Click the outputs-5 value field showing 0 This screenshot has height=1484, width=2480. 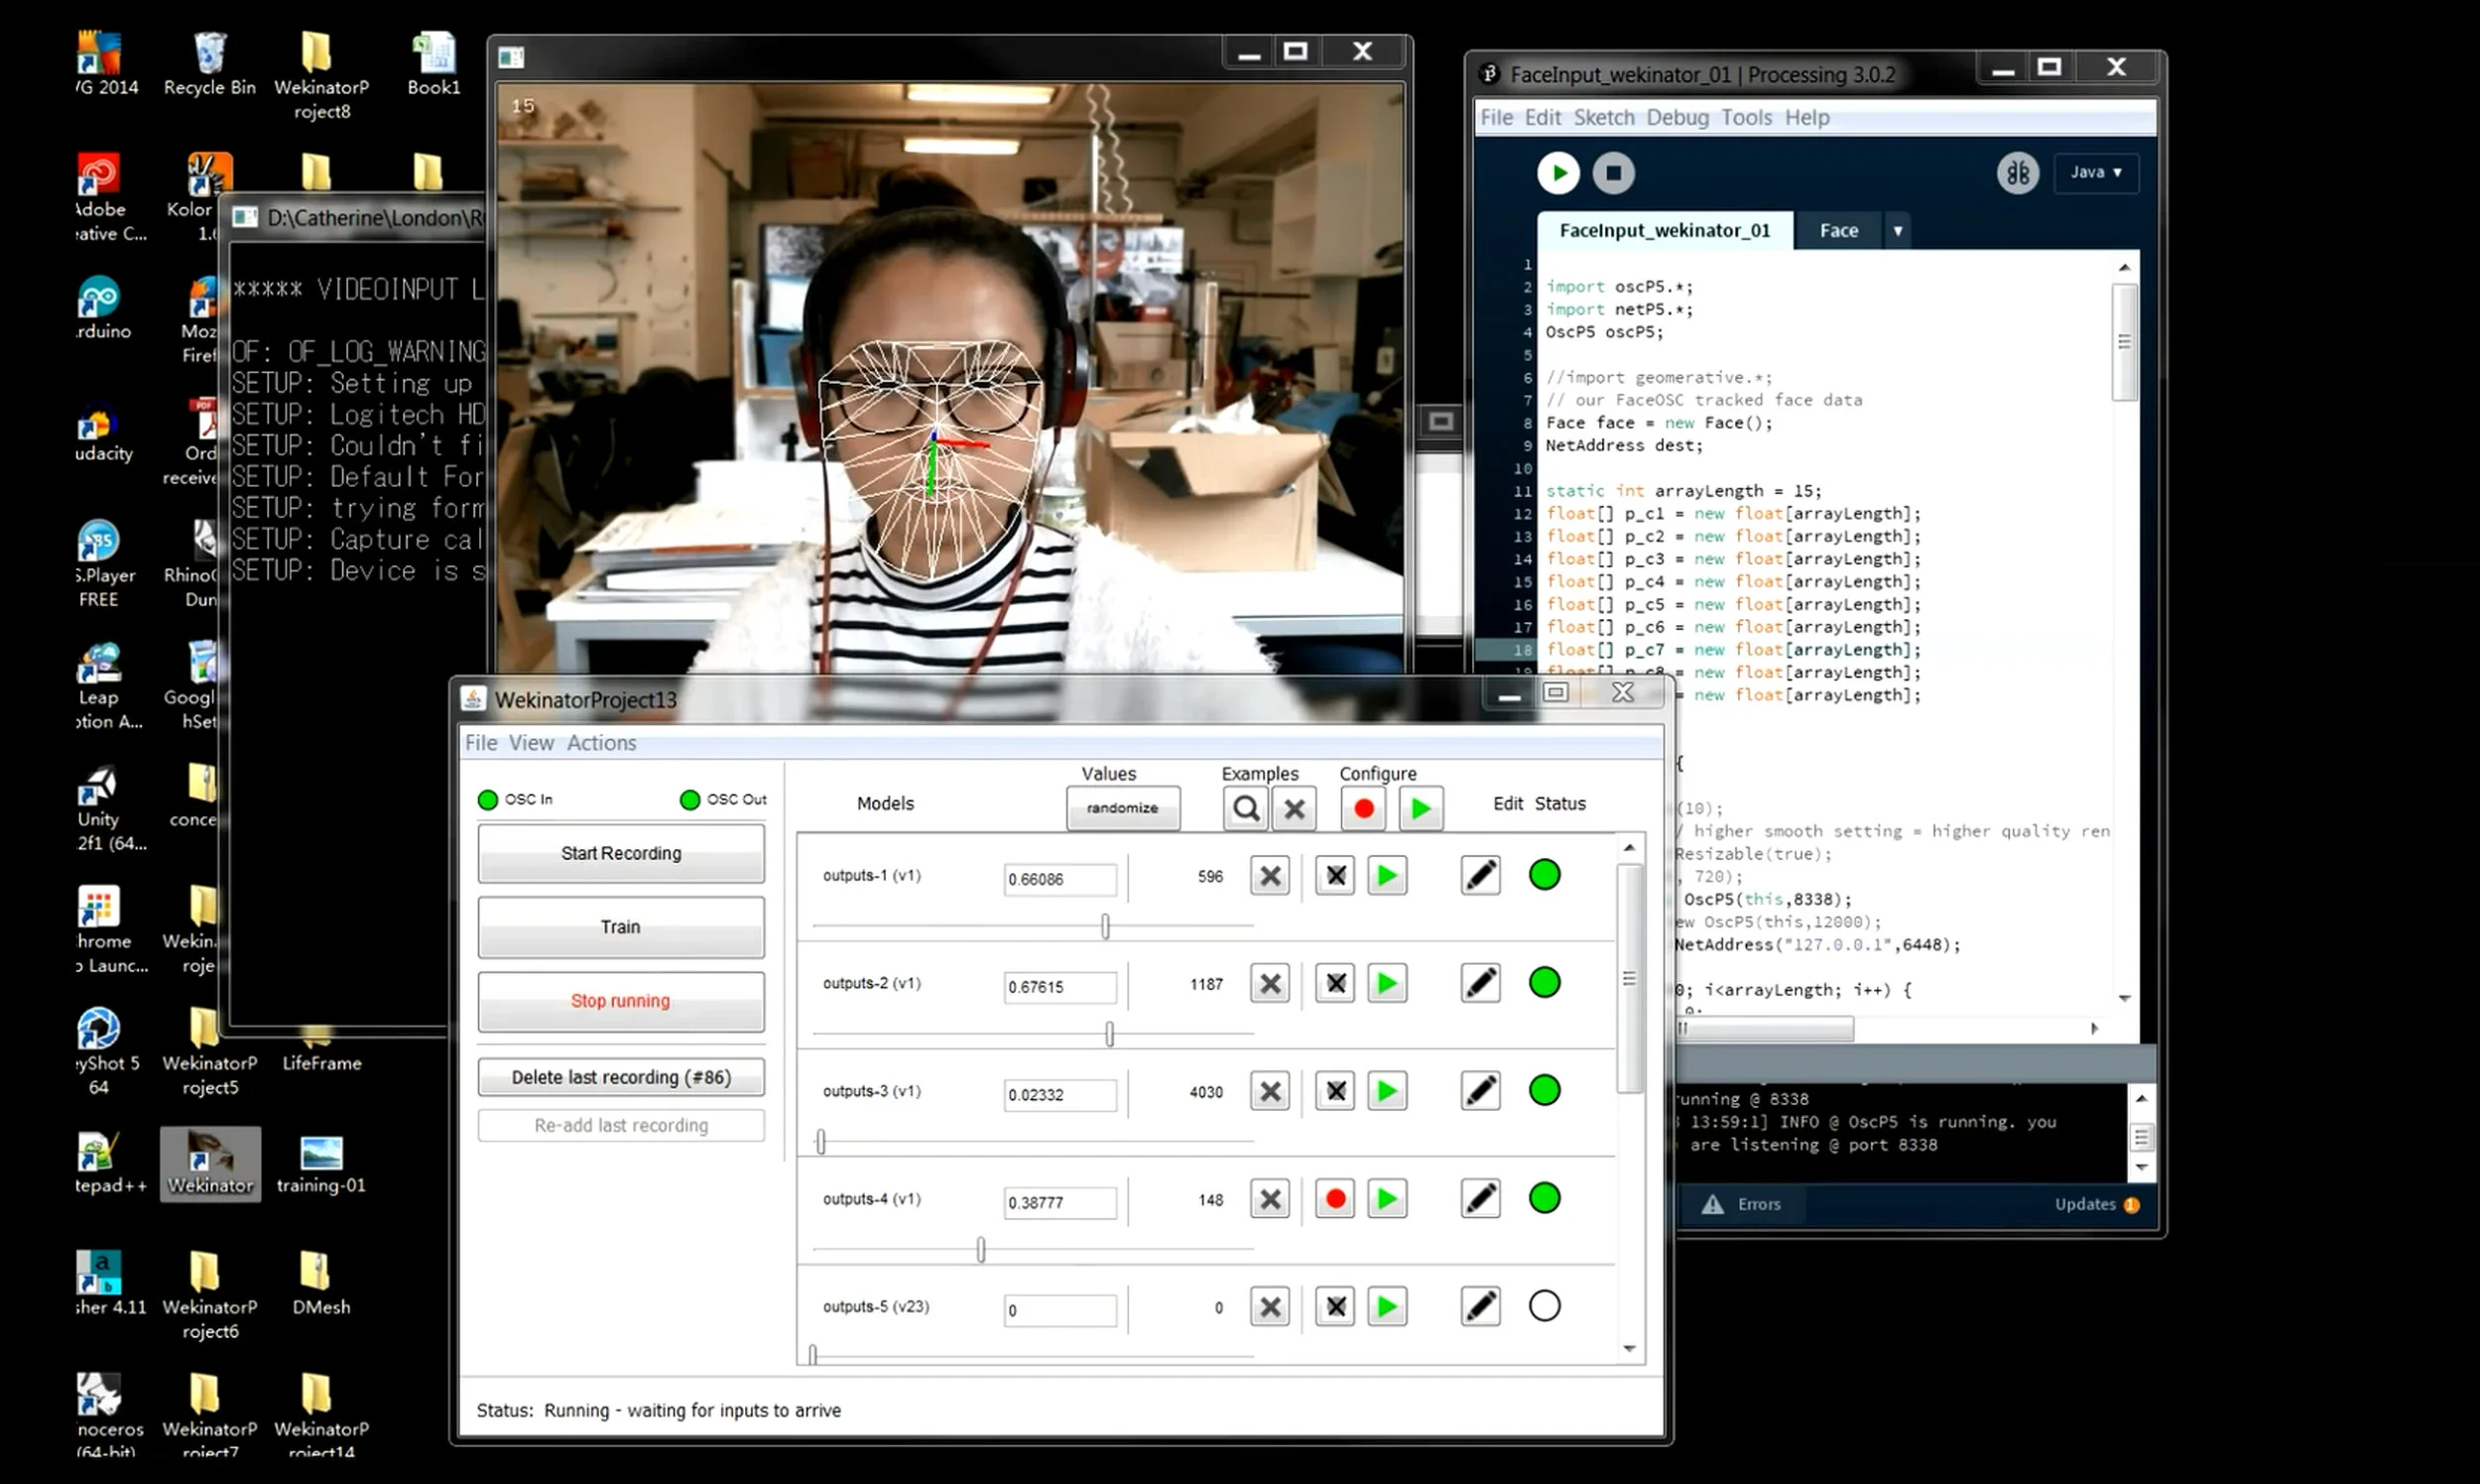(x=1060, y=1311)
